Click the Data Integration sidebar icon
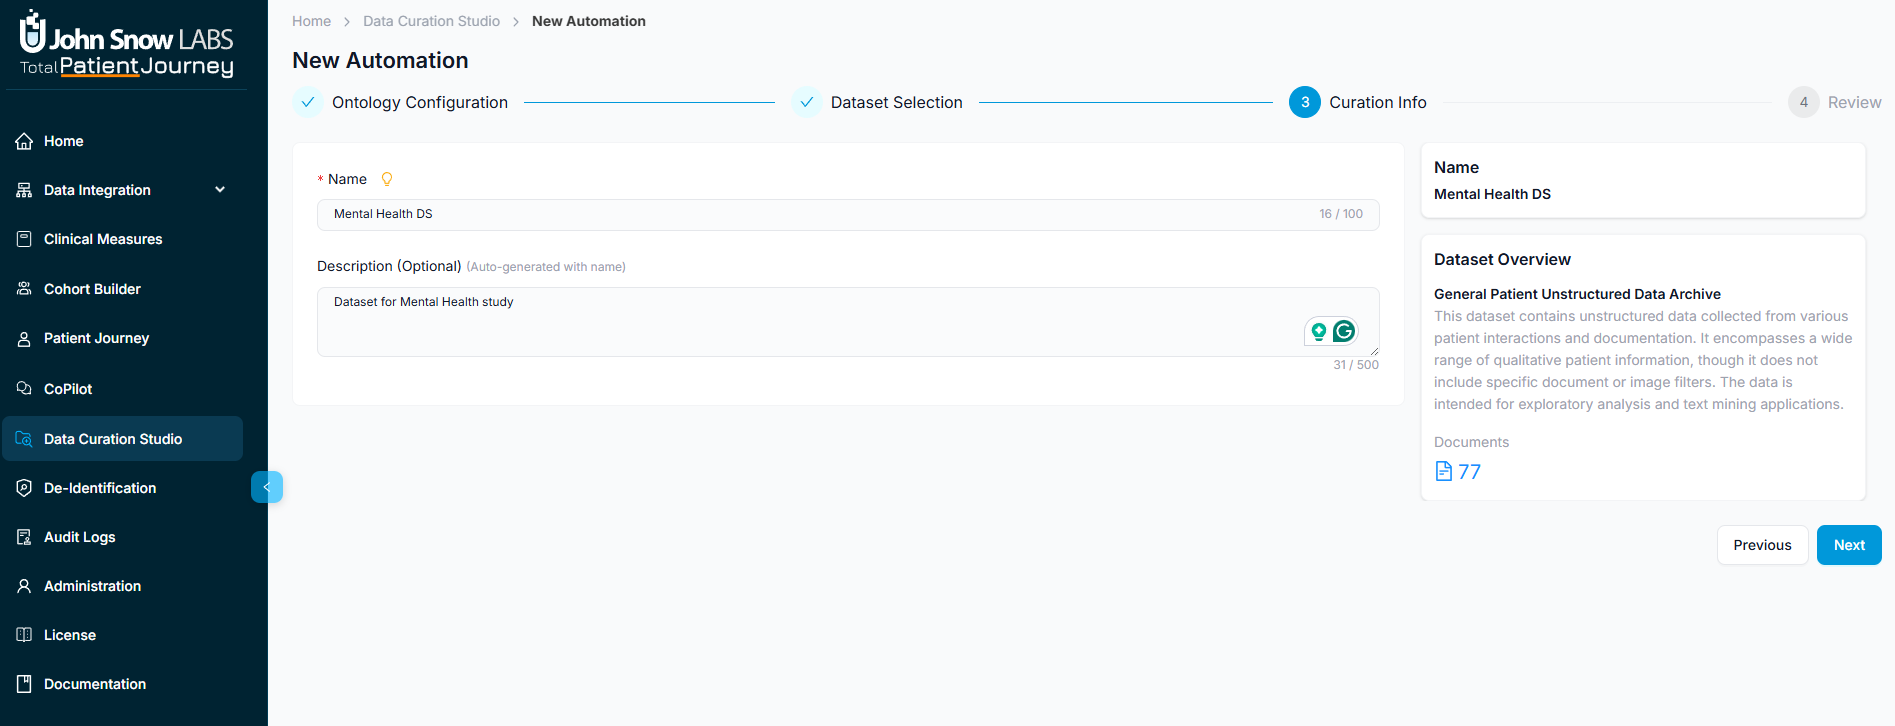This screenshot has width=1895, height=726. (x=24, y=190)
